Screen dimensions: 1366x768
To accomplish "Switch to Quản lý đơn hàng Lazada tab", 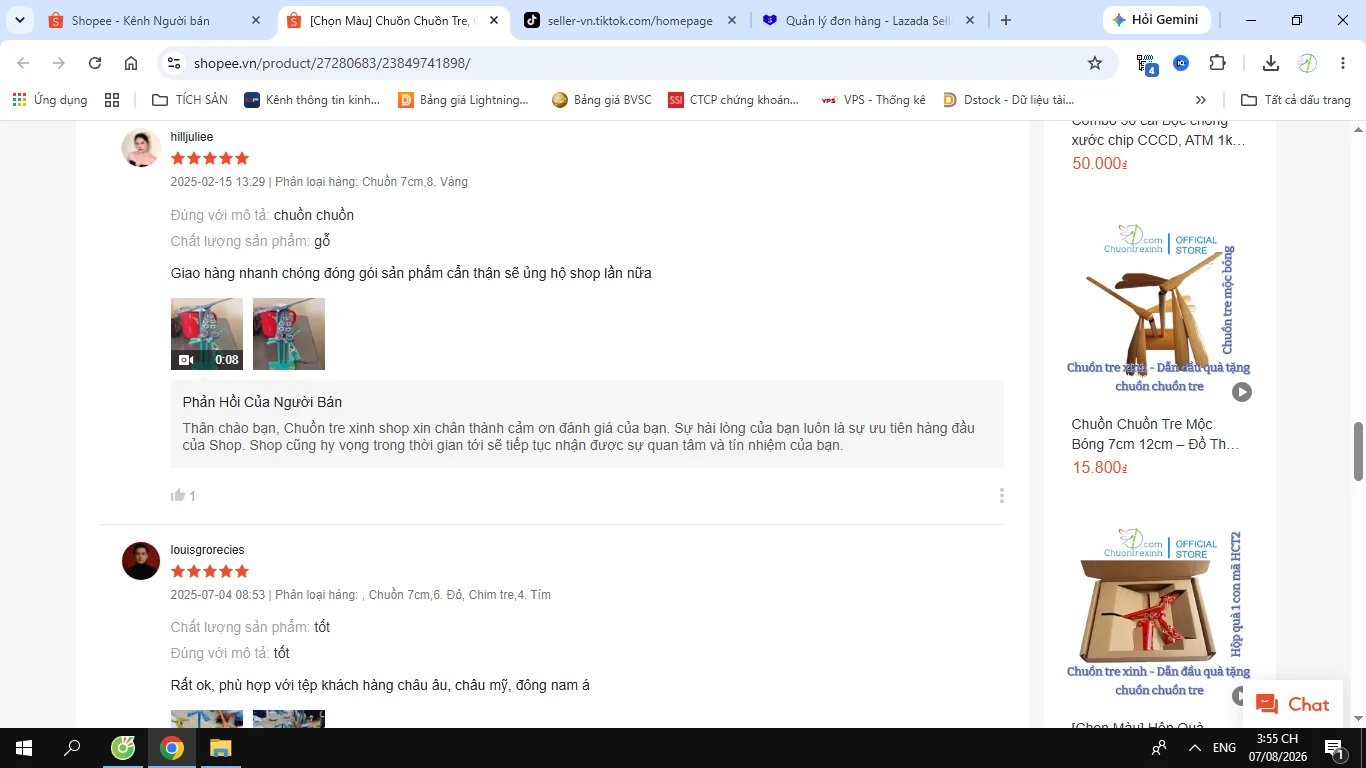I will (868, 20).
